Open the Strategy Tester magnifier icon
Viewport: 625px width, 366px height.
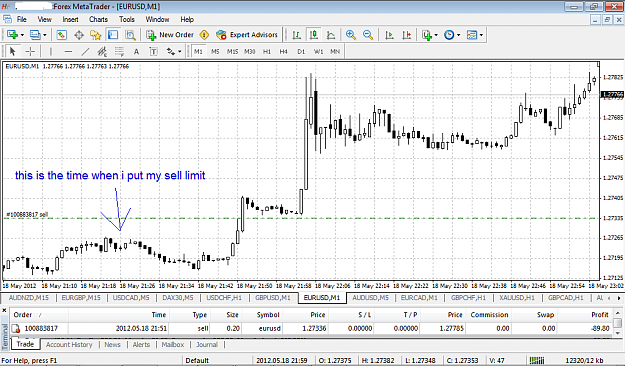(130, 35)
